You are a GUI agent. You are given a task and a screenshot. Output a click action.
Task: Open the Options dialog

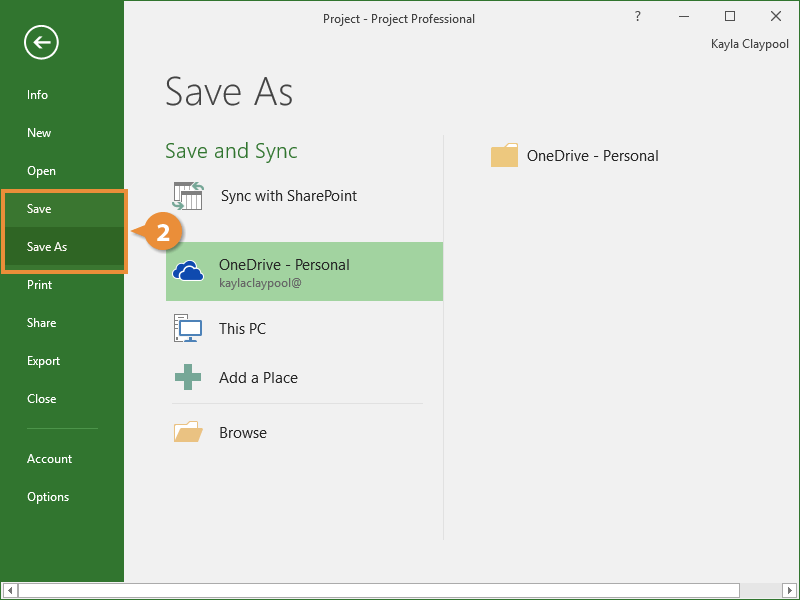coord(48,497)
